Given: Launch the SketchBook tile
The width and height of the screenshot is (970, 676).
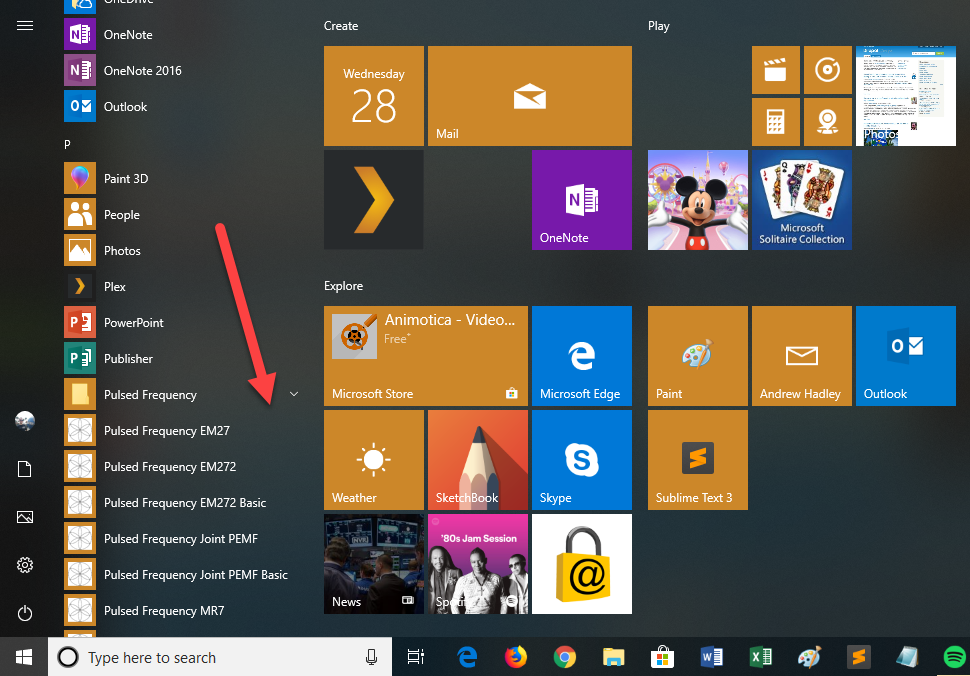Looking at the screenshot, I should 478,460.
